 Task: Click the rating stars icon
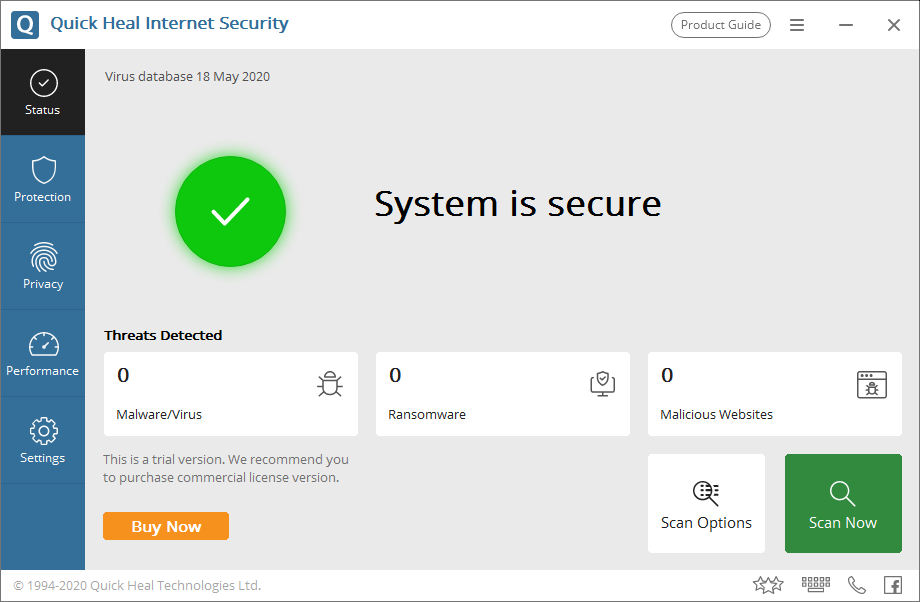[x=768, y=585]
